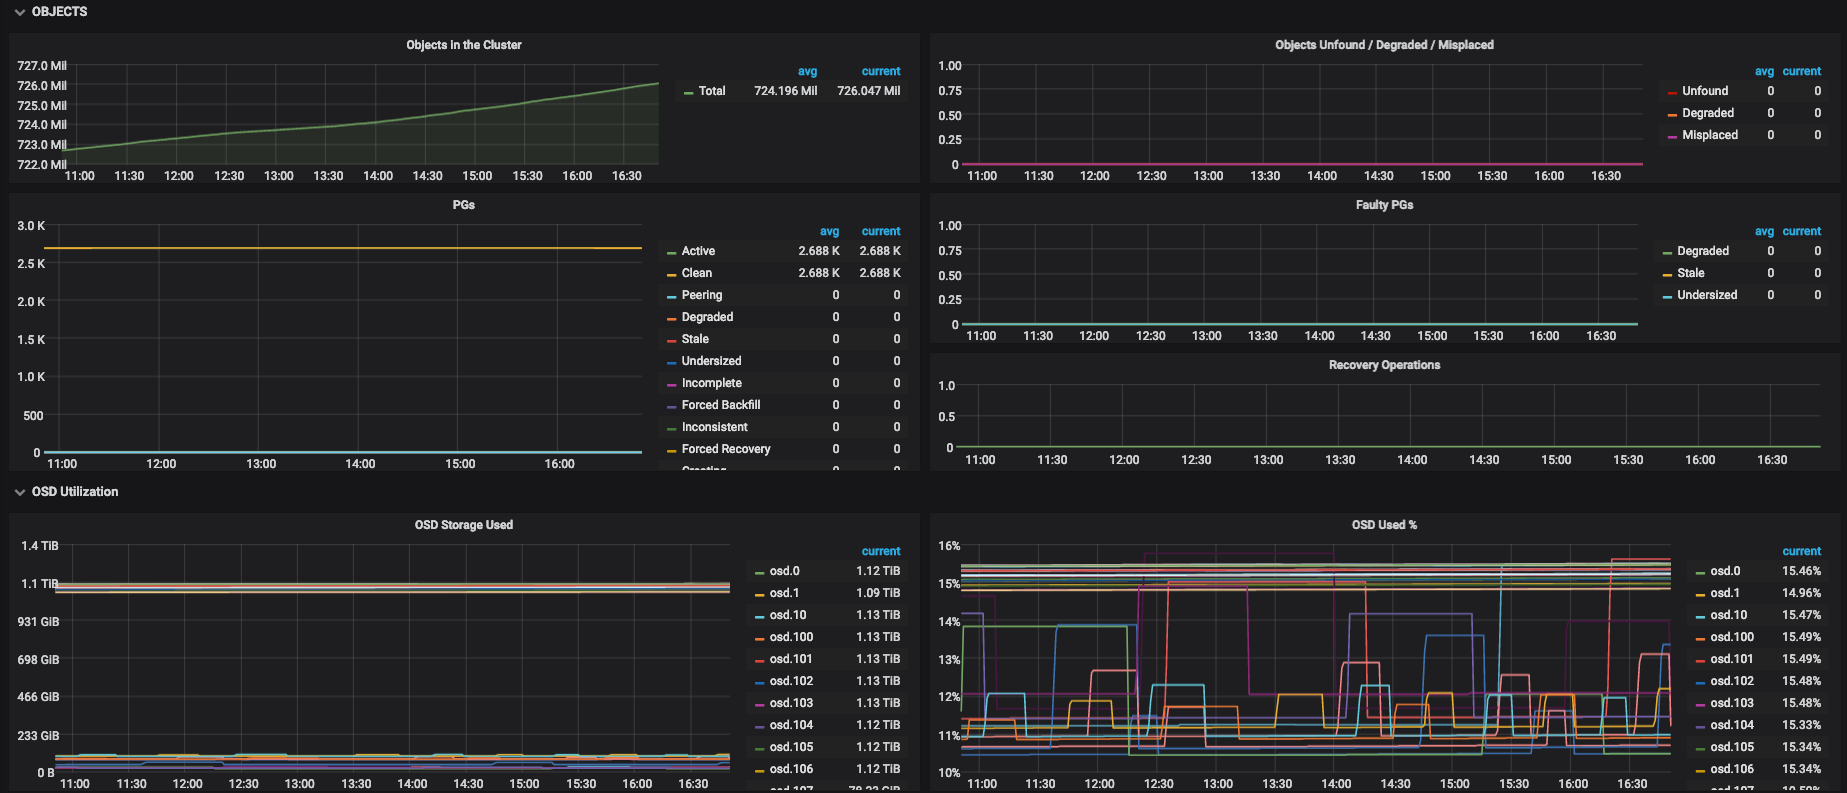The image size is (1847, 793).
Task: Click osd.0 color swatch in OSD Used % legend
Action: [x=1700, y=572]
